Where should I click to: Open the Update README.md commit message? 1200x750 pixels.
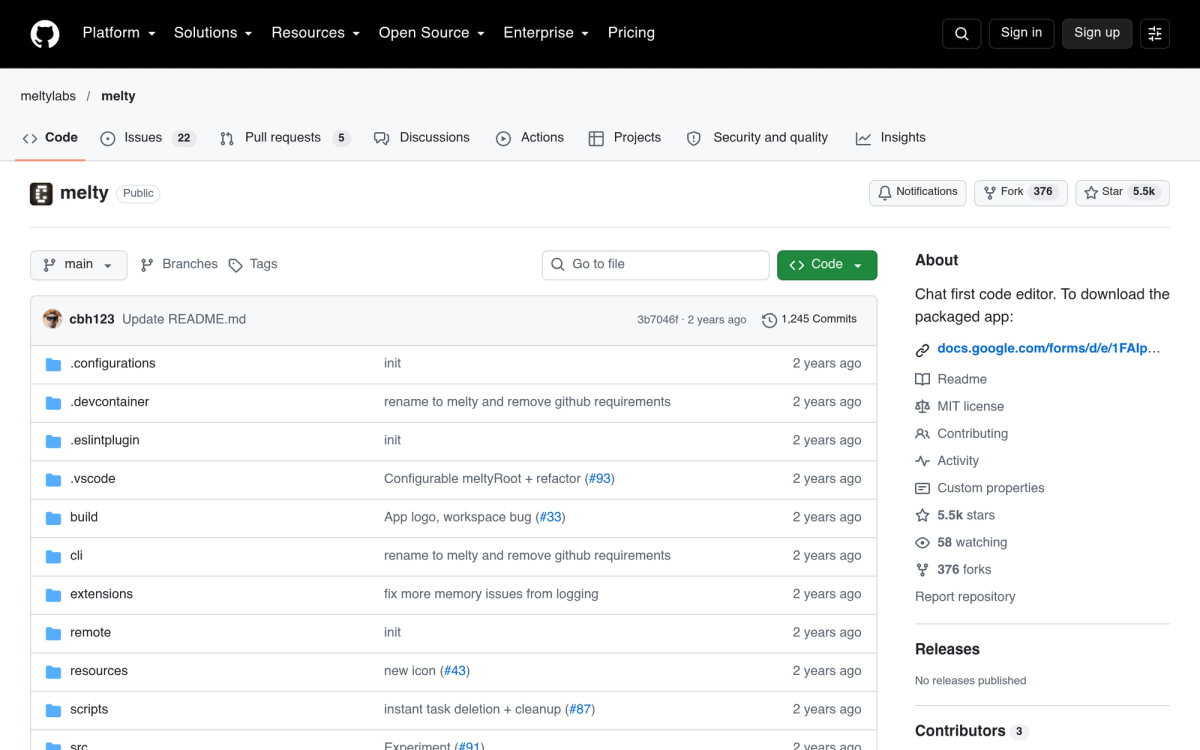[x=184, y=319]
